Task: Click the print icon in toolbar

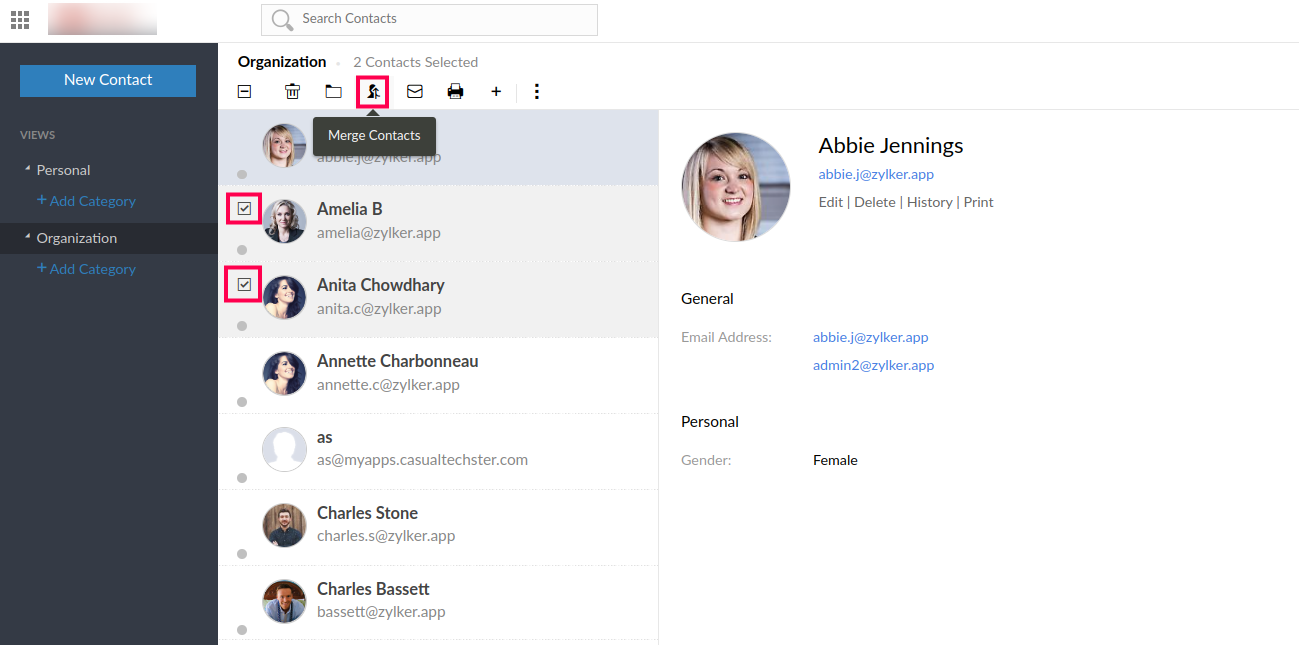Action: 455,92
